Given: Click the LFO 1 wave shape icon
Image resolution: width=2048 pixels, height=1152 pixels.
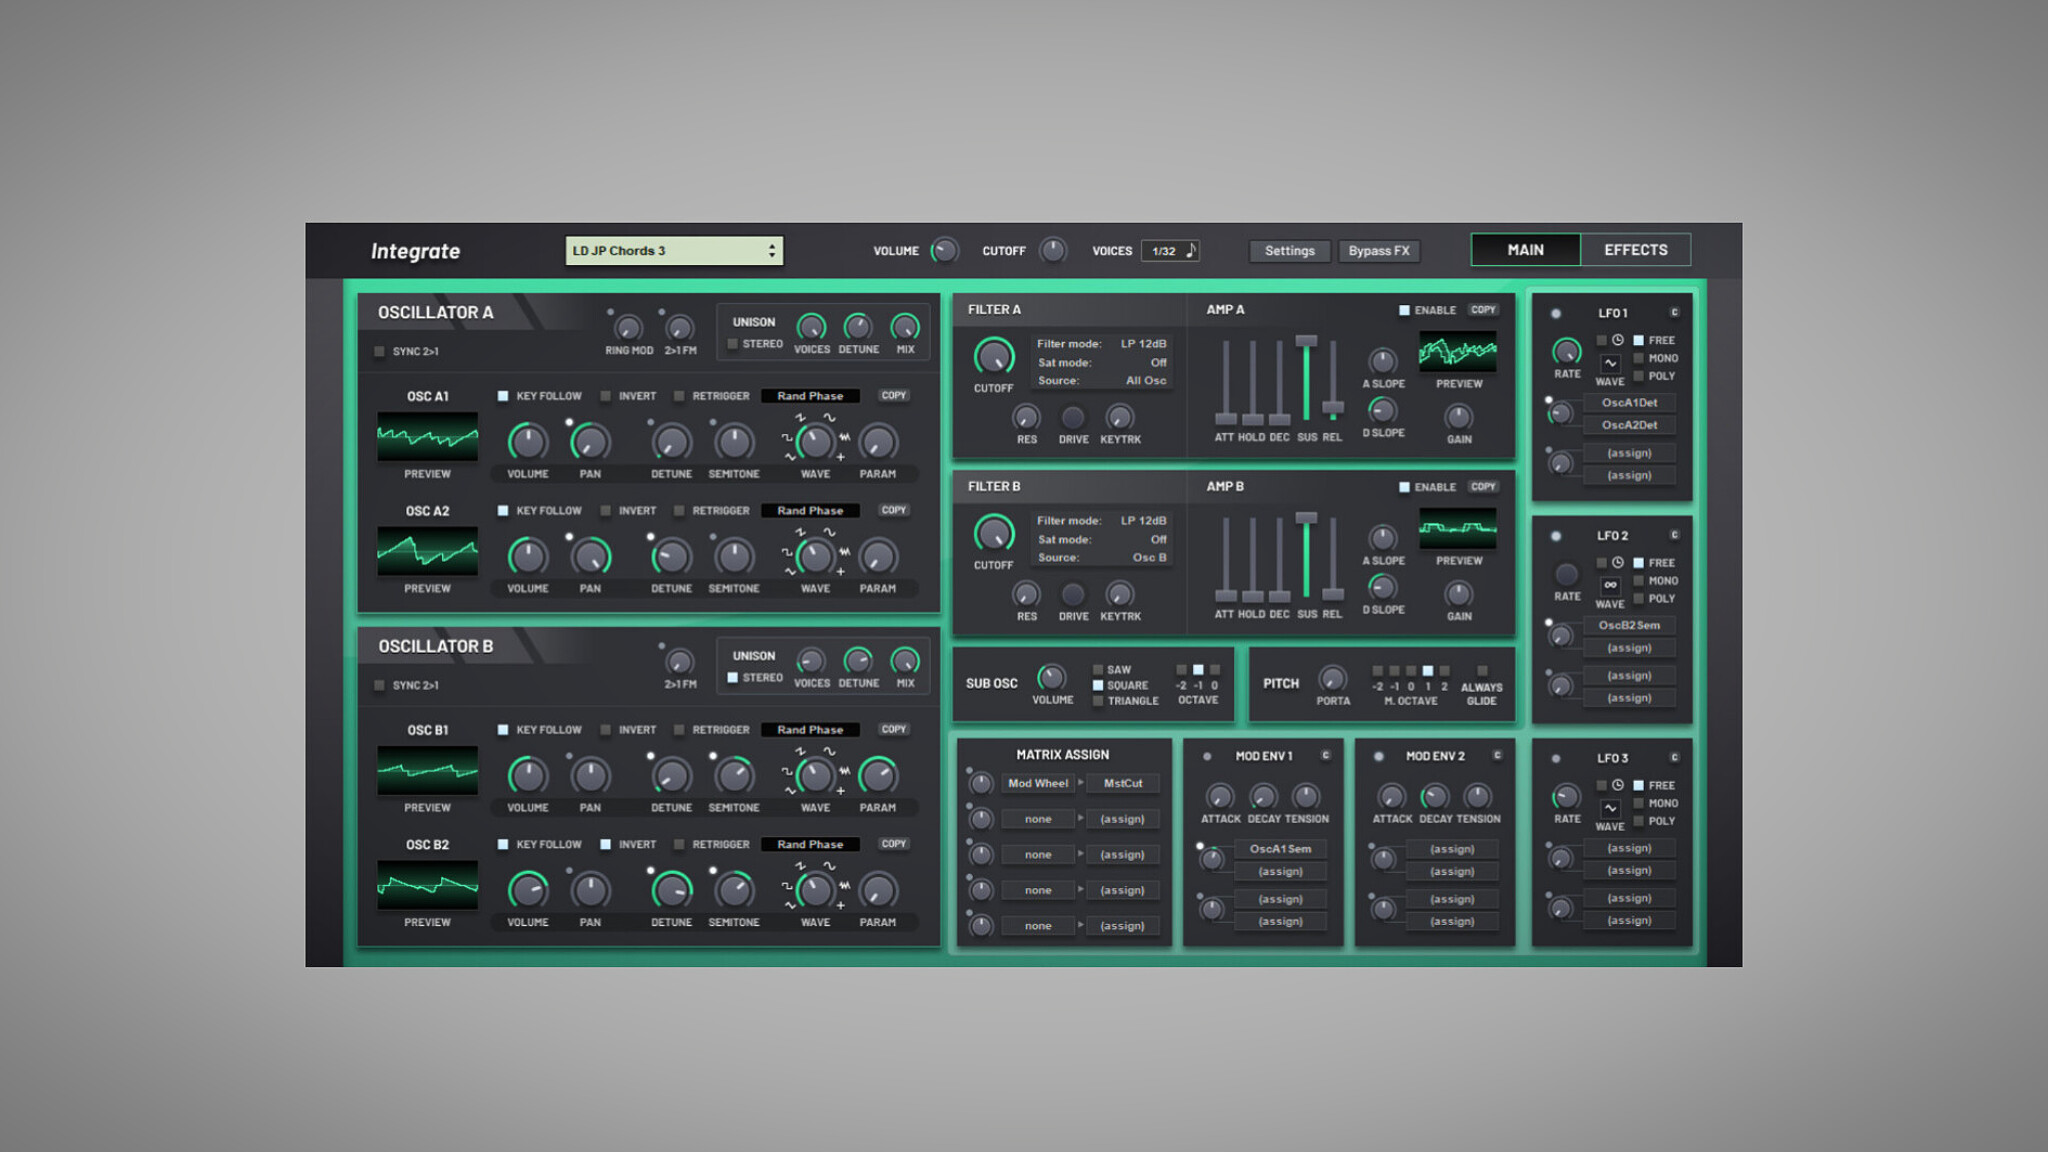Looking at the screenshot, I should coord(1610,362).
